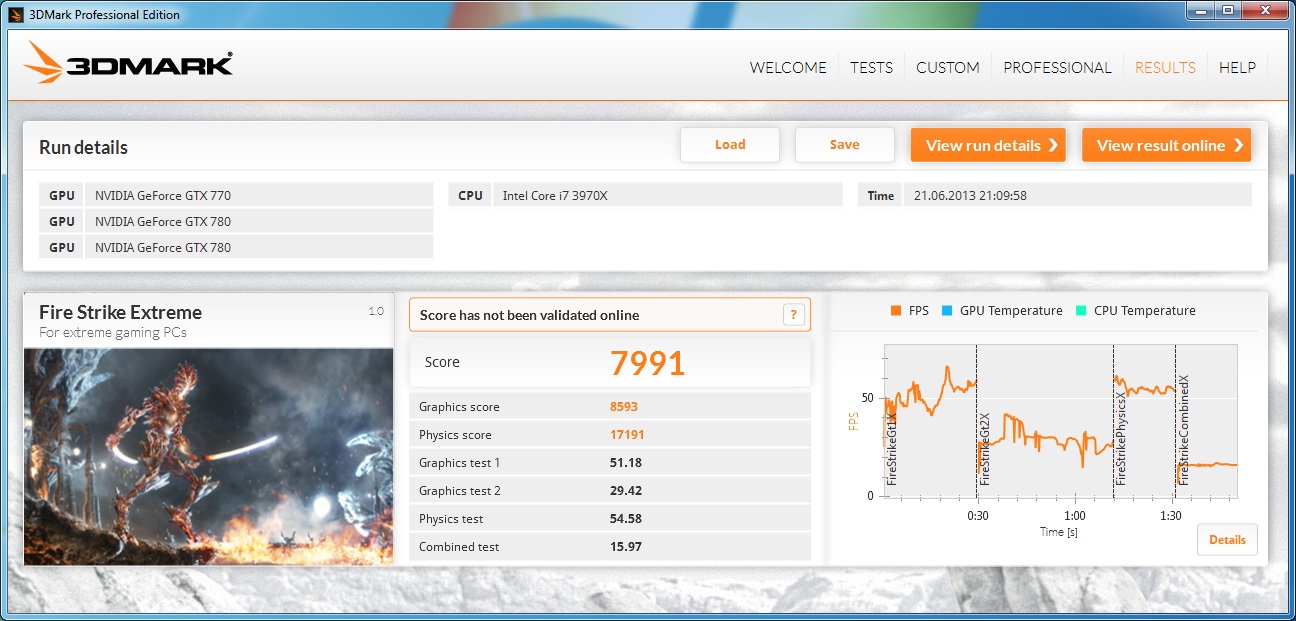1296x621 pixels.
Task: Click the GPU NVIDIA GeForce GTX 770 field
Action: (x=236, y=195)
